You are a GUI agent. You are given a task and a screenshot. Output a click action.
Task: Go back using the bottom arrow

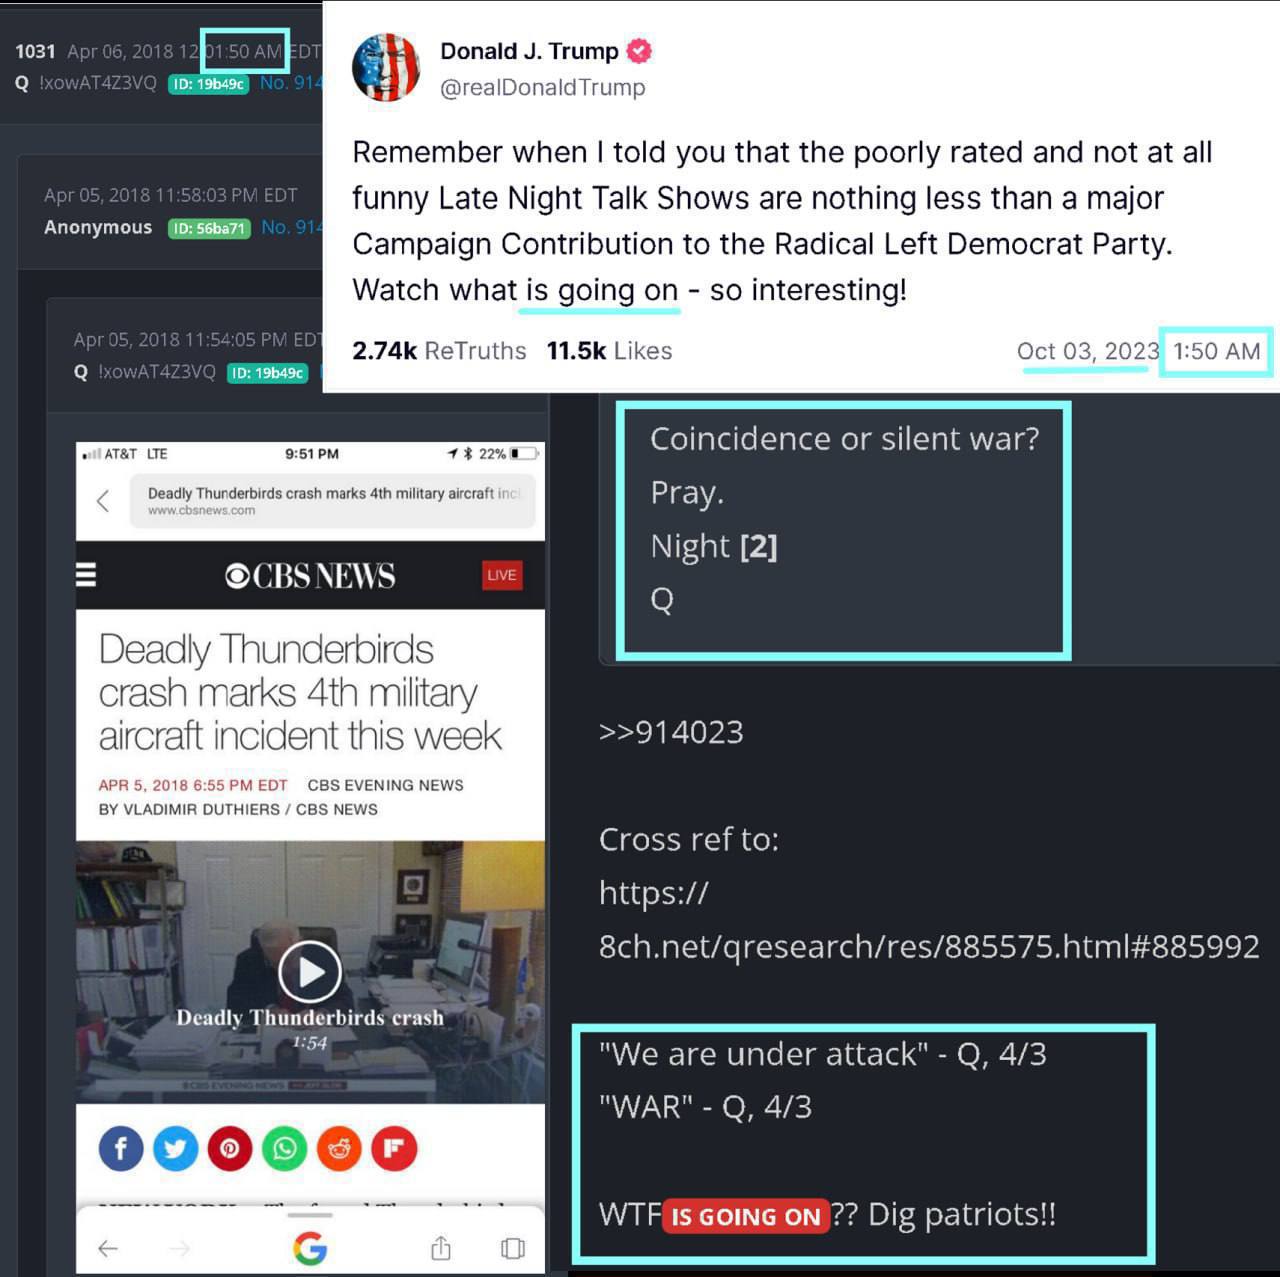(108, 1248)
